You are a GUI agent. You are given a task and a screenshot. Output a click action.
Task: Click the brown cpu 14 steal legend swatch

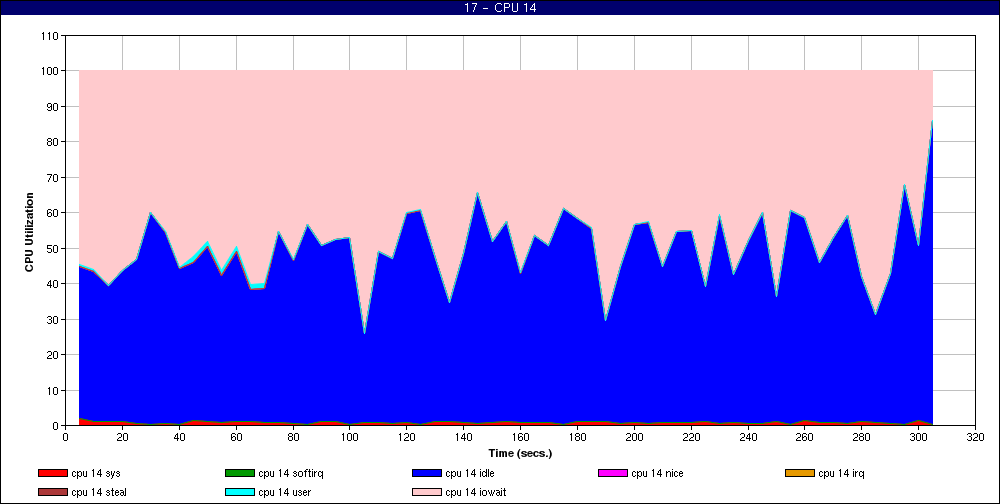click(52, 493)
